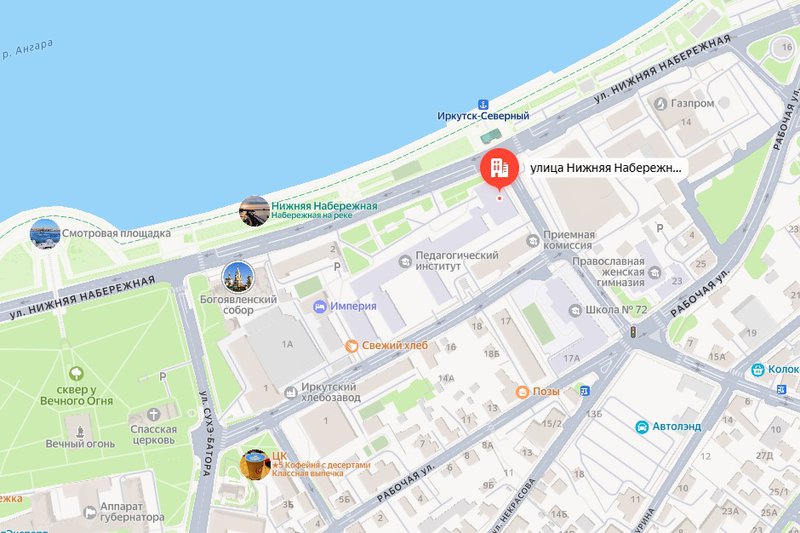The image size is (800, 533).
Task: Click the Педагогический институт graduation cap icon
Action: tap(405, 262)
